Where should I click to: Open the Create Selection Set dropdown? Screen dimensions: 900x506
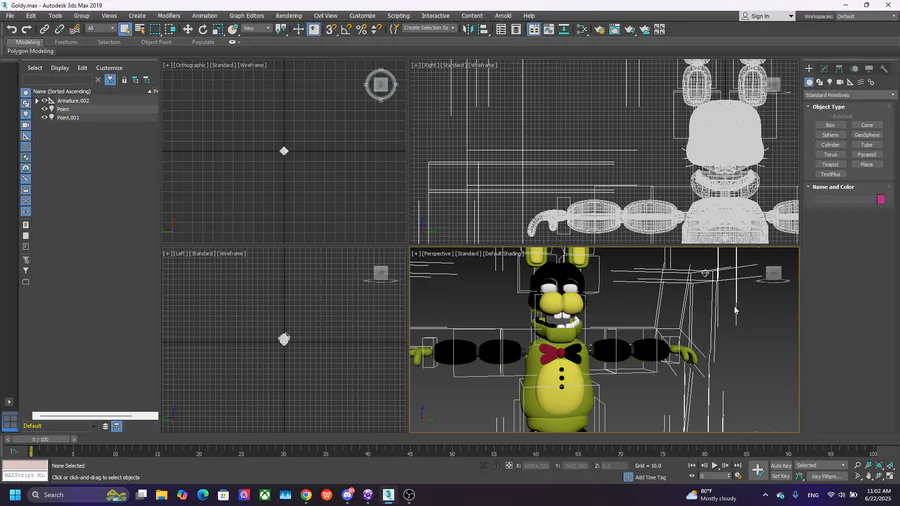tap(429, 28)
